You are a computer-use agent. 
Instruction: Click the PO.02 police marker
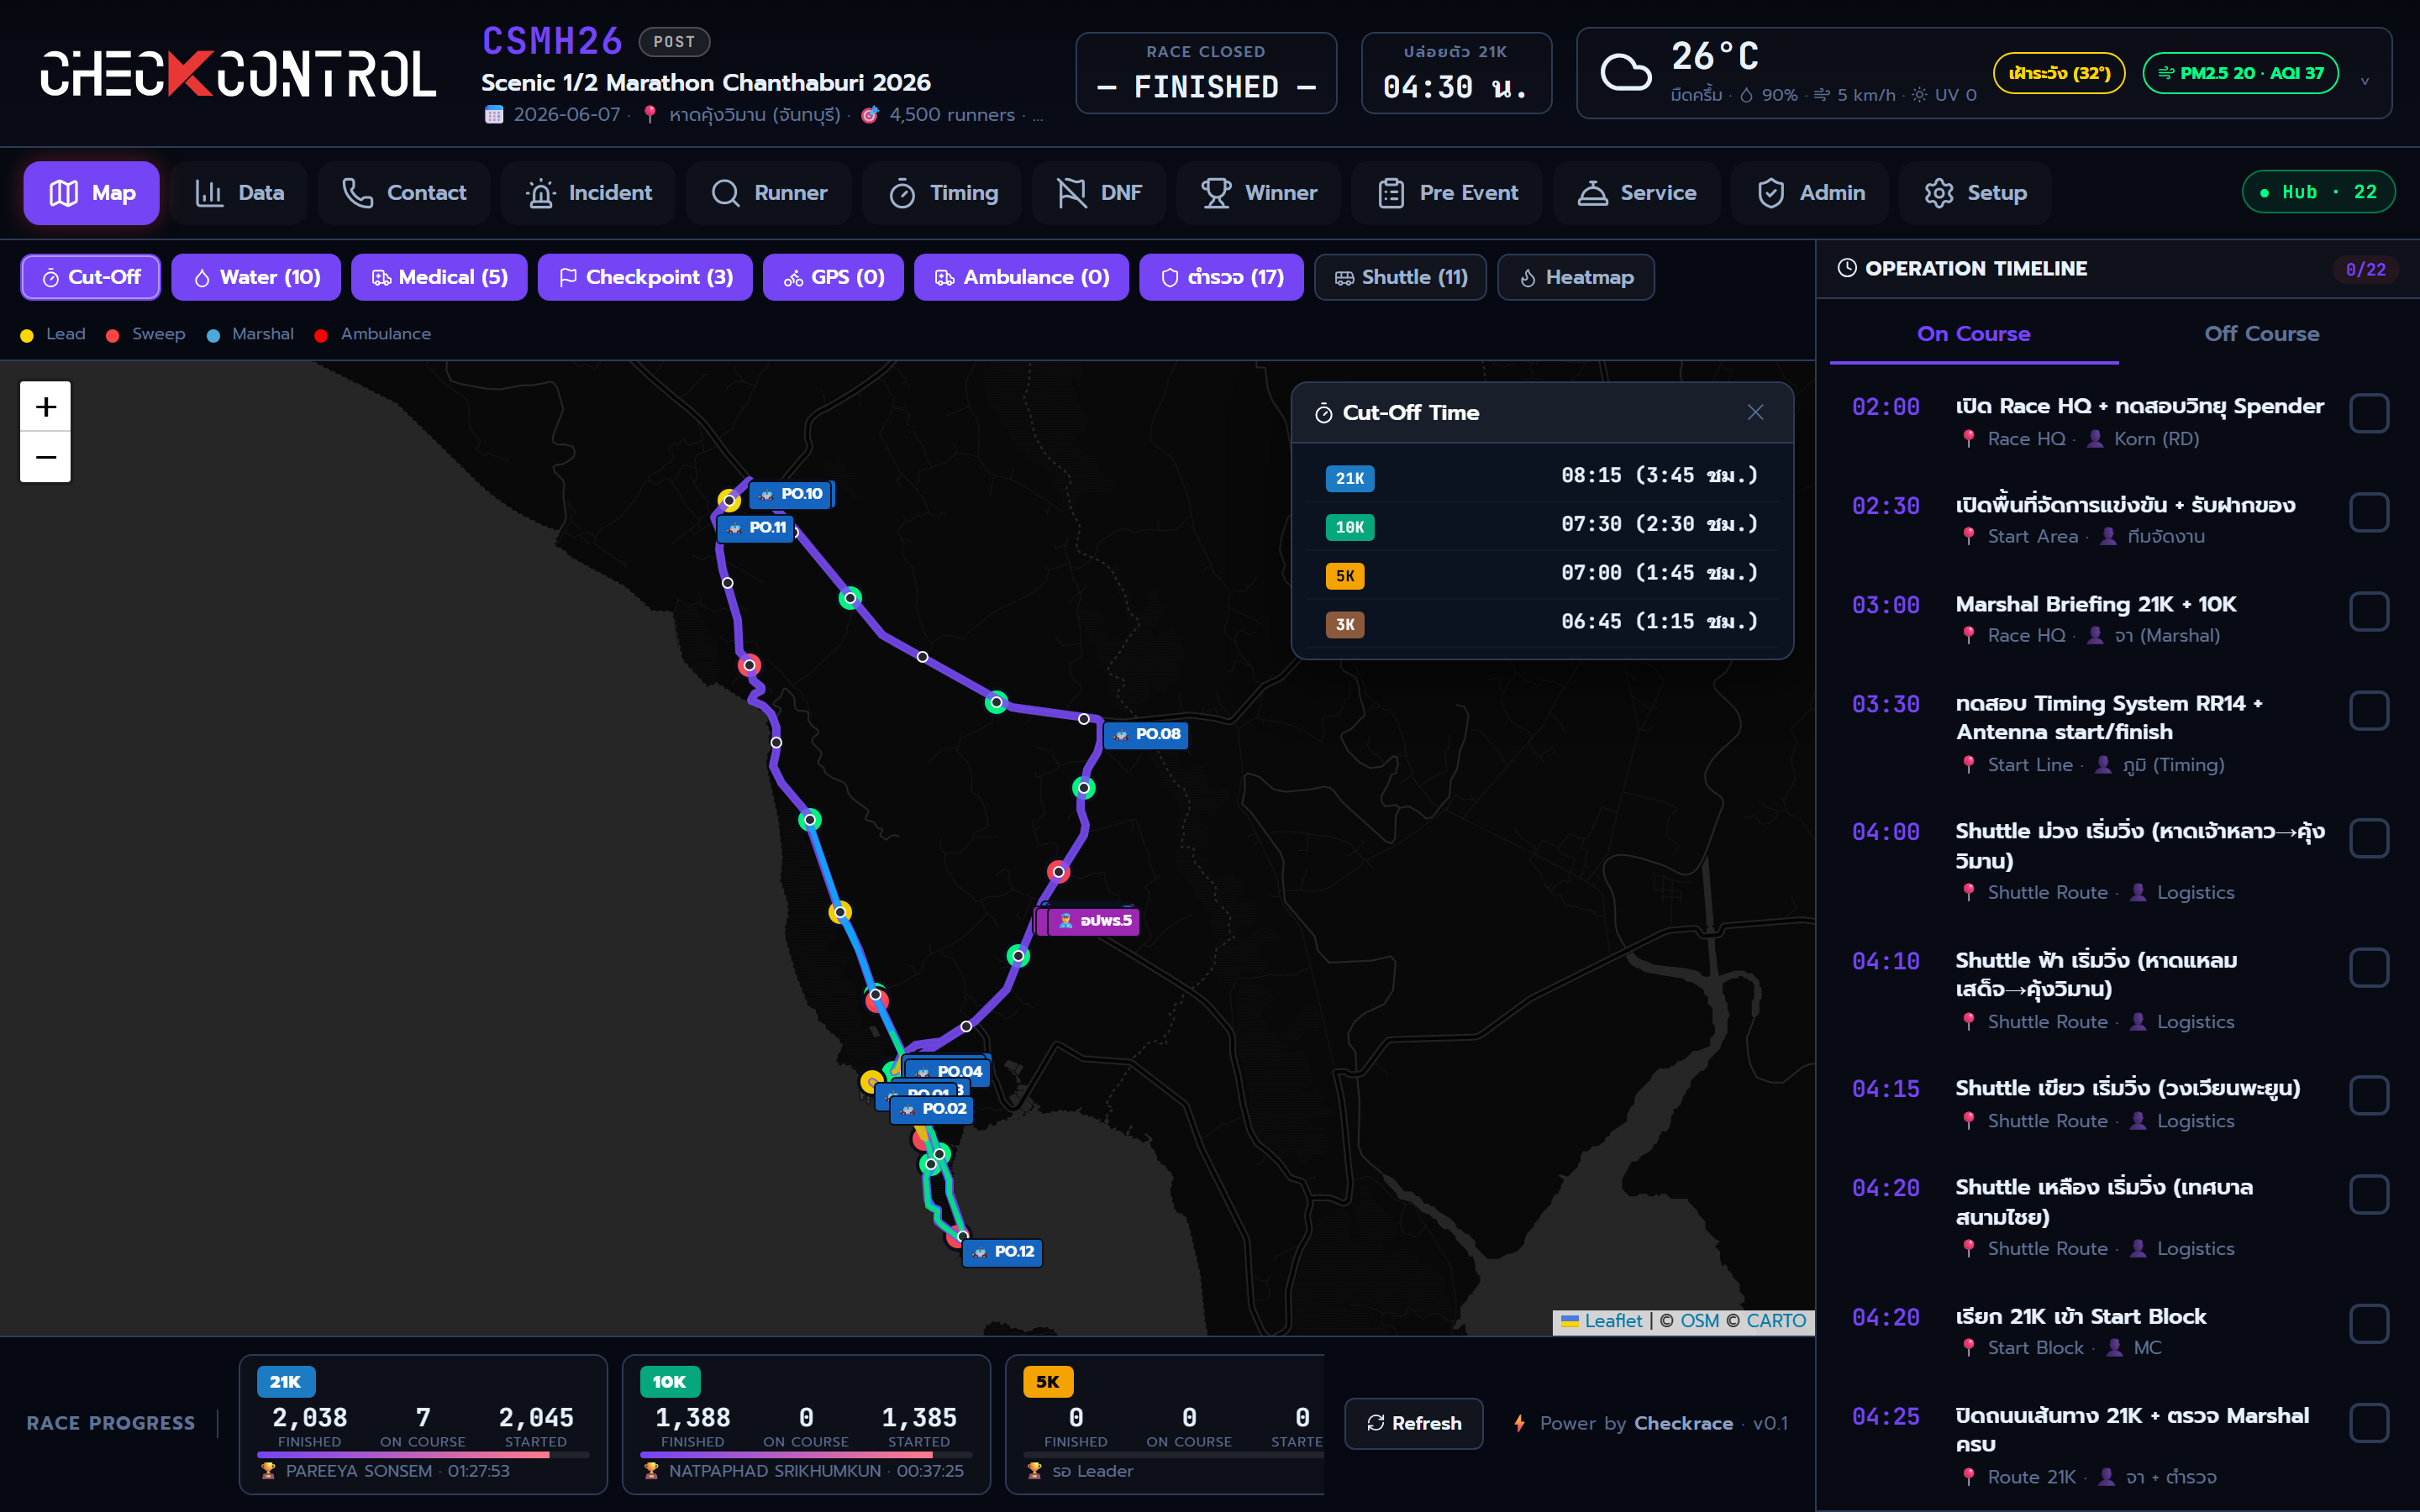tap(932, 1109)
